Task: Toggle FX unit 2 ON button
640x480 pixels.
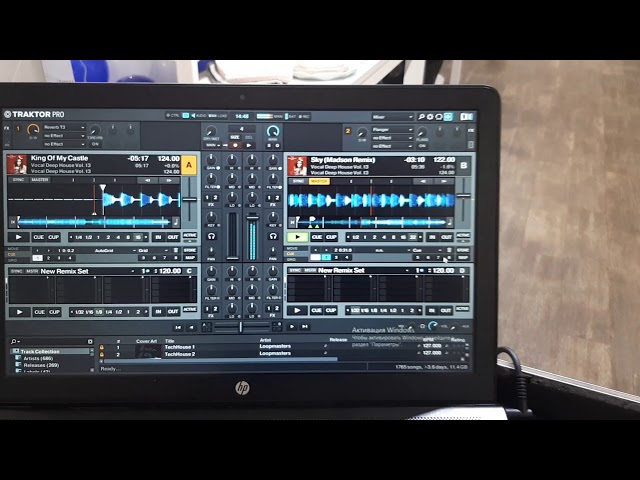Action: click(x=422, y=146)
